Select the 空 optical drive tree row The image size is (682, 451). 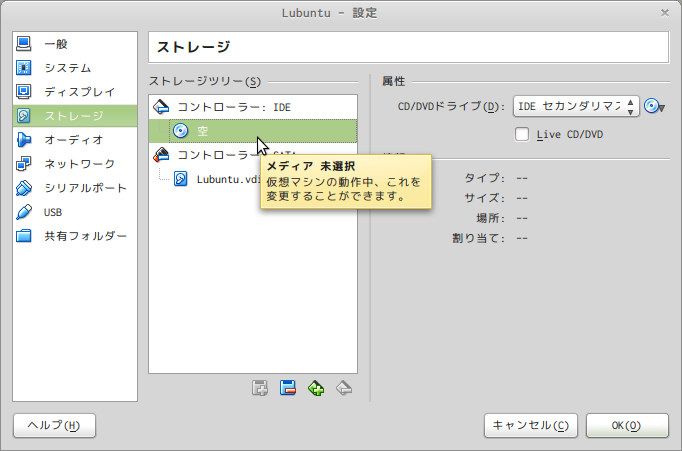pyautogui.click(x=253, y=130)
